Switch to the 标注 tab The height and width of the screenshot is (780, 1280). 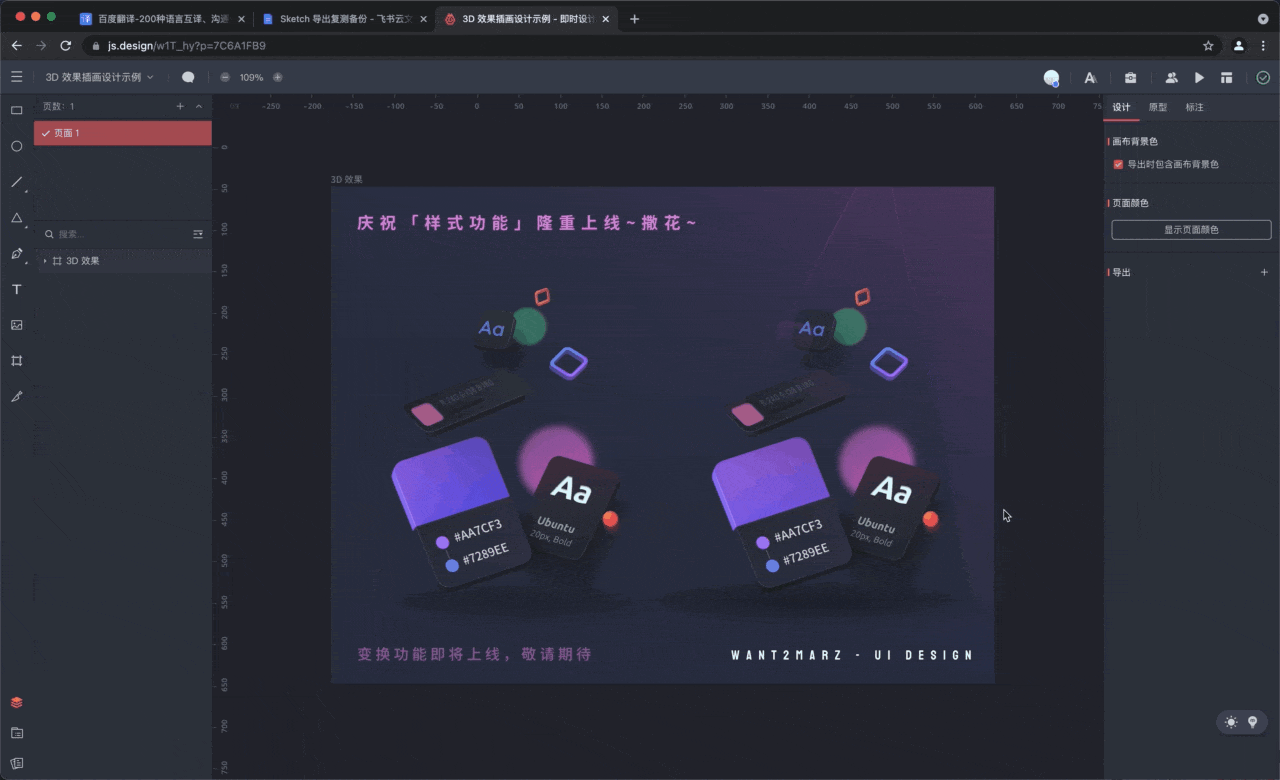(x=1194, y=107)
